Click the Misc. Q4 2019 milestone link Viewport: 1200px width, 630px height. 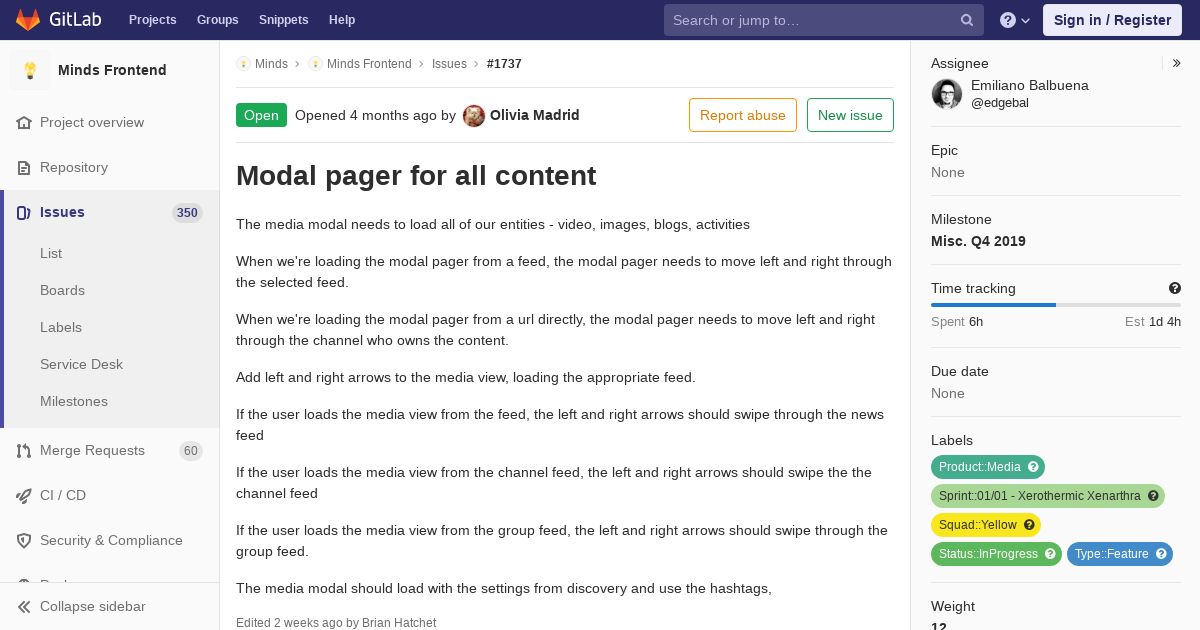978,242
